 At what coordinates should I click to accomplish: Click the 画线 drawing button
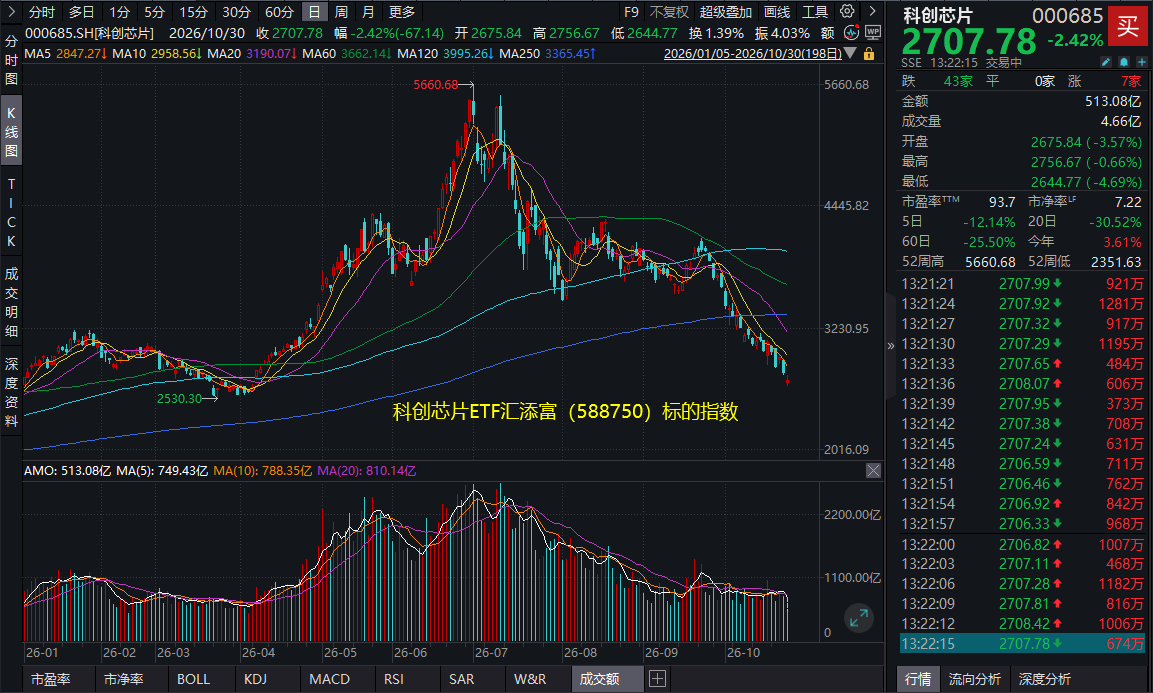[x=777, y=12]
